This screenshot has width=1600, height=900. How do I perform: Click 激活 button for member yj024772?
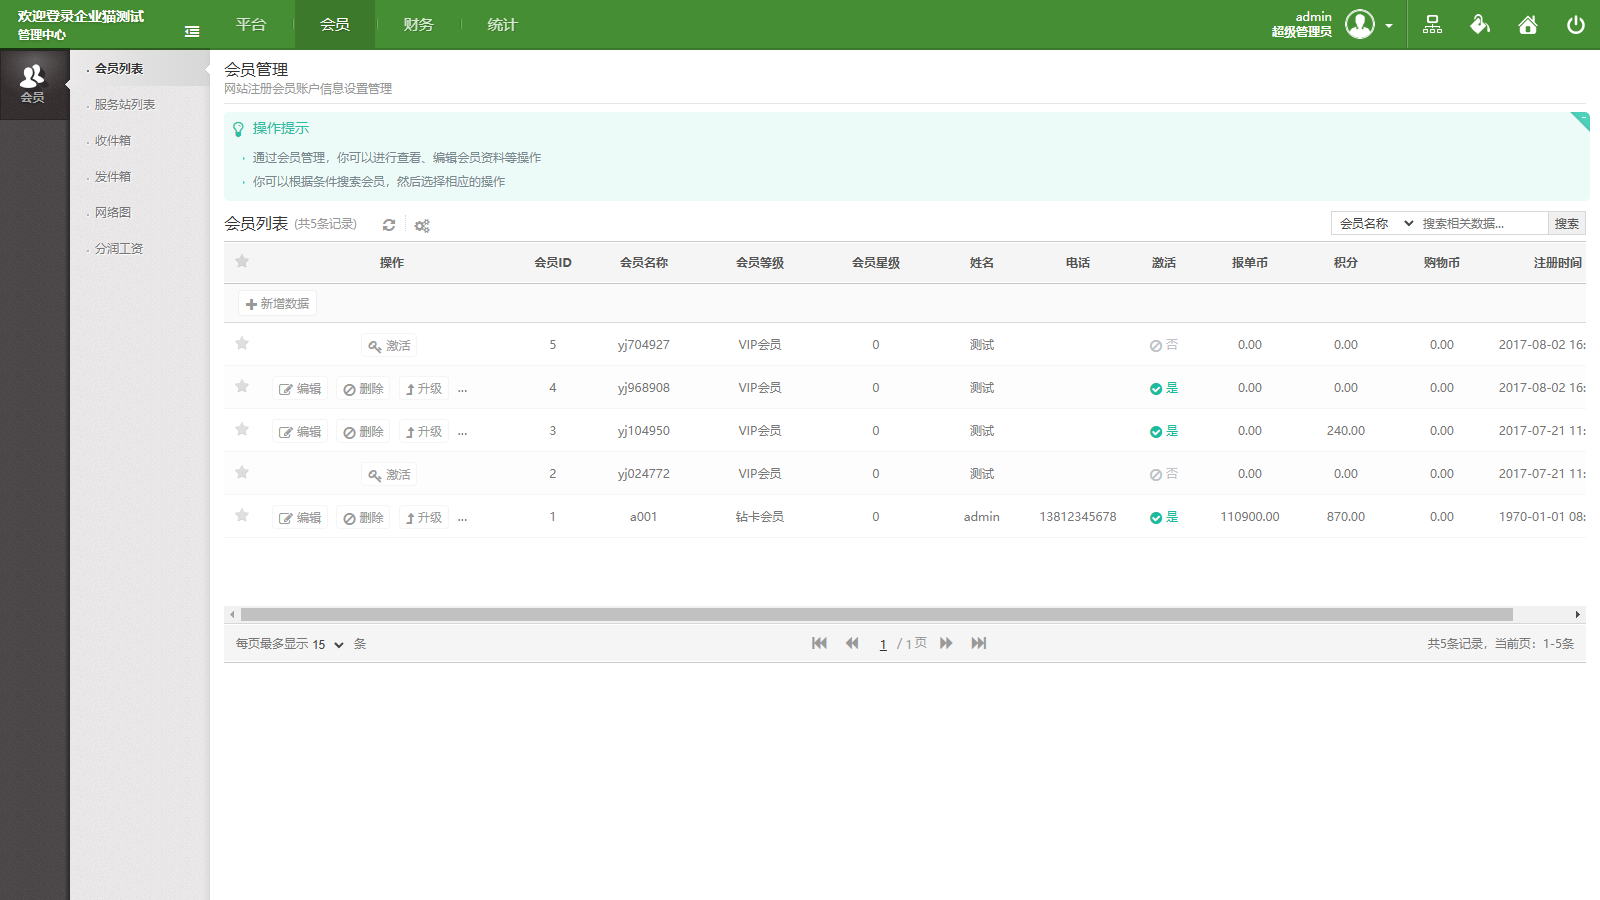[389, 474]
